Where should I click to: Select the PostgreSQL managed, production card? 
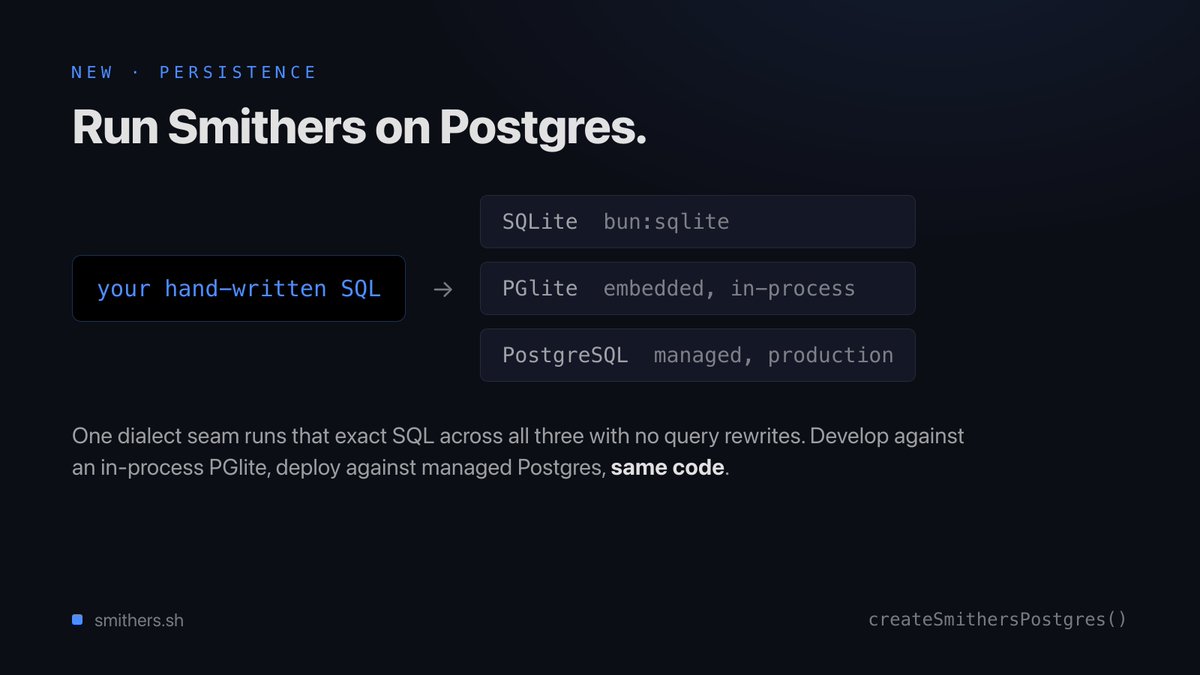698,355
